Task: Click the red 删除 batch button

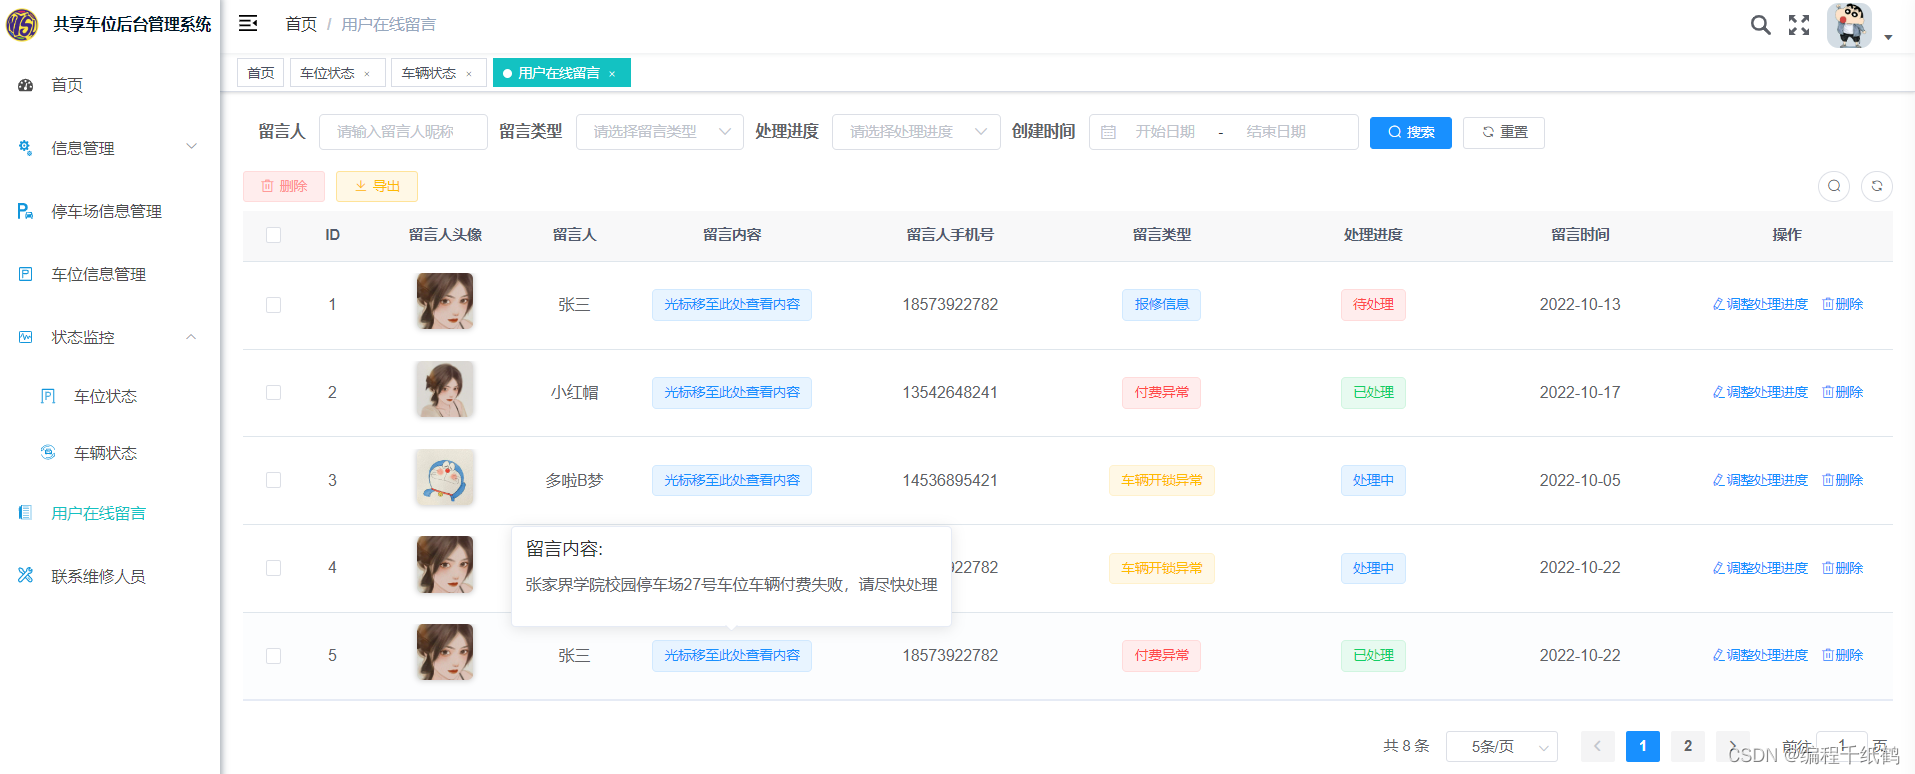Action: [284, 186]
